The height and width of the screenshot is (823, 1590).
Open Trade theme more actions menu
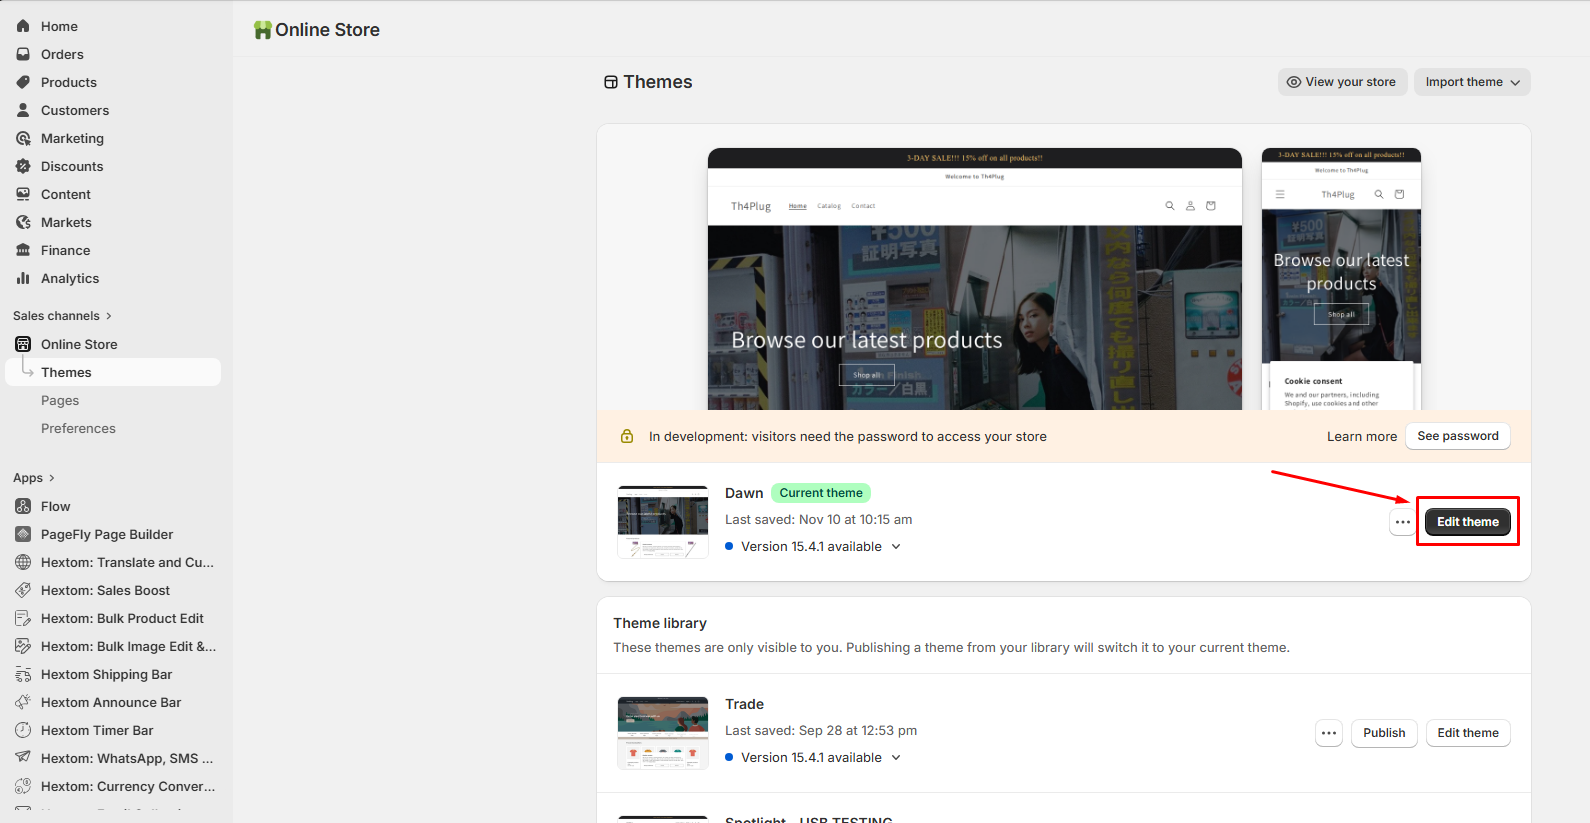(1329, 733)
